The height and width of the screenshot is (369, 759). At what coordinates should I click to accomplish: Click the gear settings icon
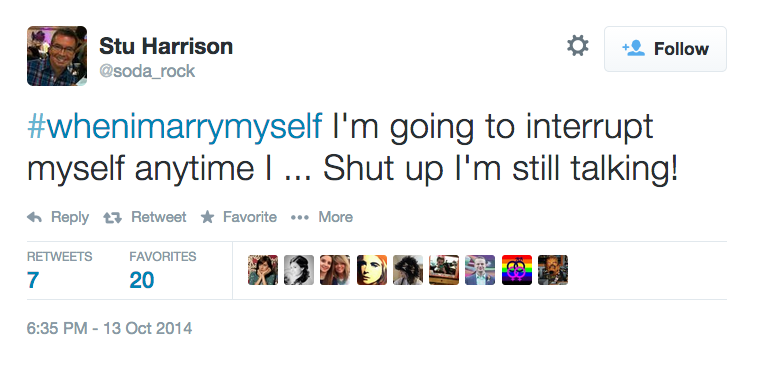(577, 46)
